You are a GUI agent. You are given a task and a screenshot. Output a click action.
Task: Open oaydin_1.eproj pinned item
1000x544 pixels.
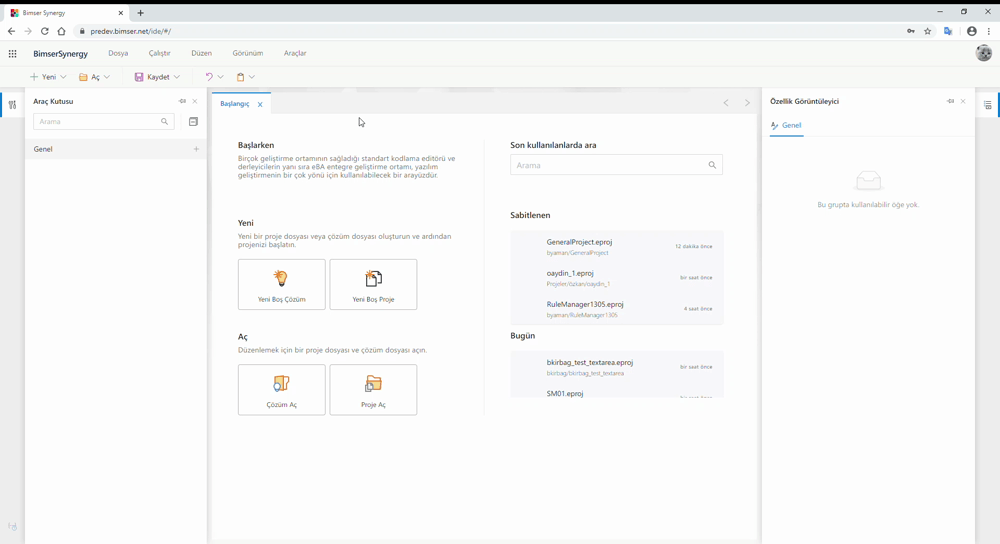[617, 278]
